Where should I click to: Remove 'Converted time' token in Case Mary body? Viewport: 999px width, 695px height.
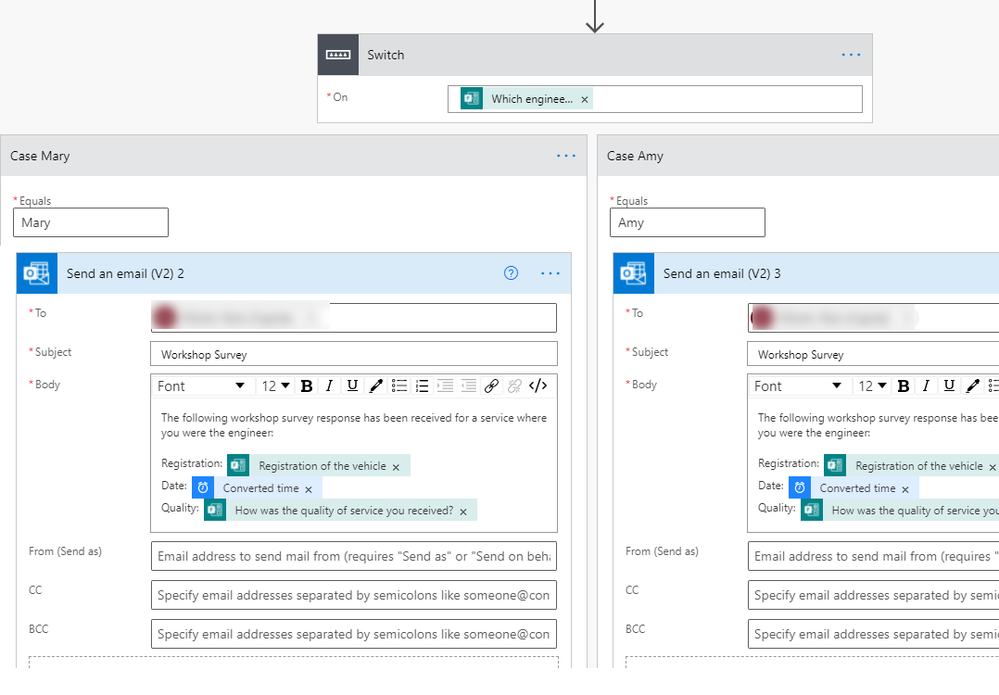[x=308, y=489]
